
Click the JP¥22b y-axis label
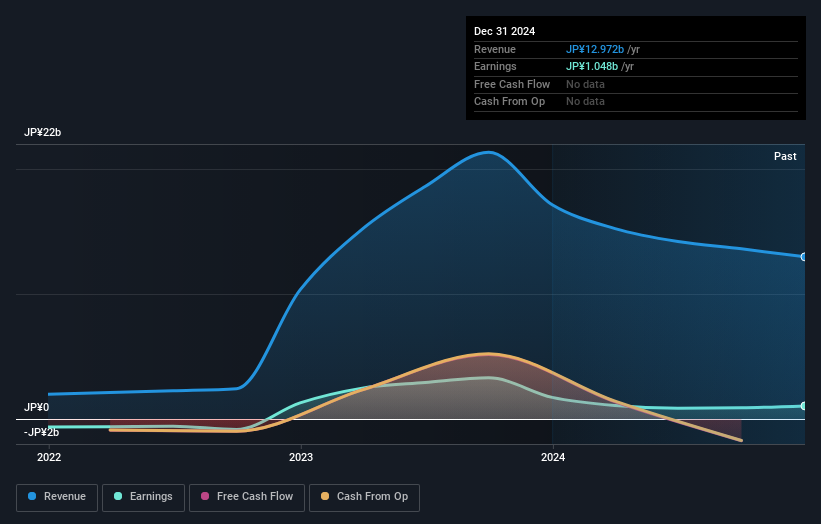42,132
